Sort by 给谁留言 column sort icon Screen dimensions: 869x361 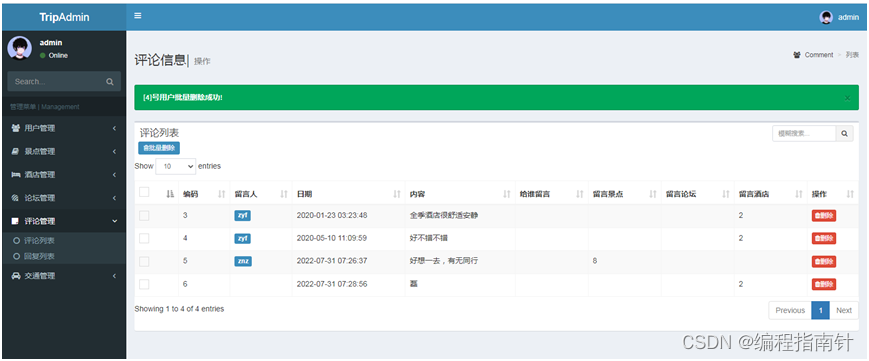point(580,194)
